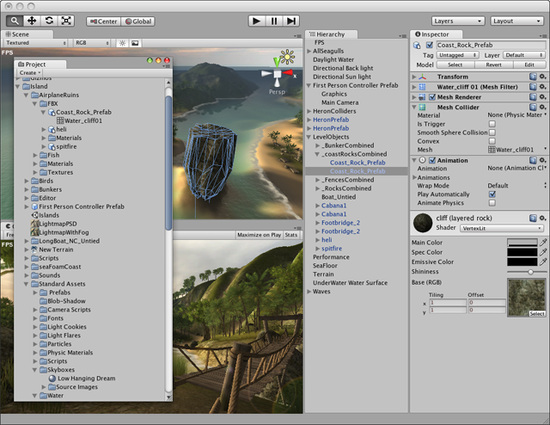The image size is (550, 425).
Task: Pause the game playback
Action: [x=274, y=21]
